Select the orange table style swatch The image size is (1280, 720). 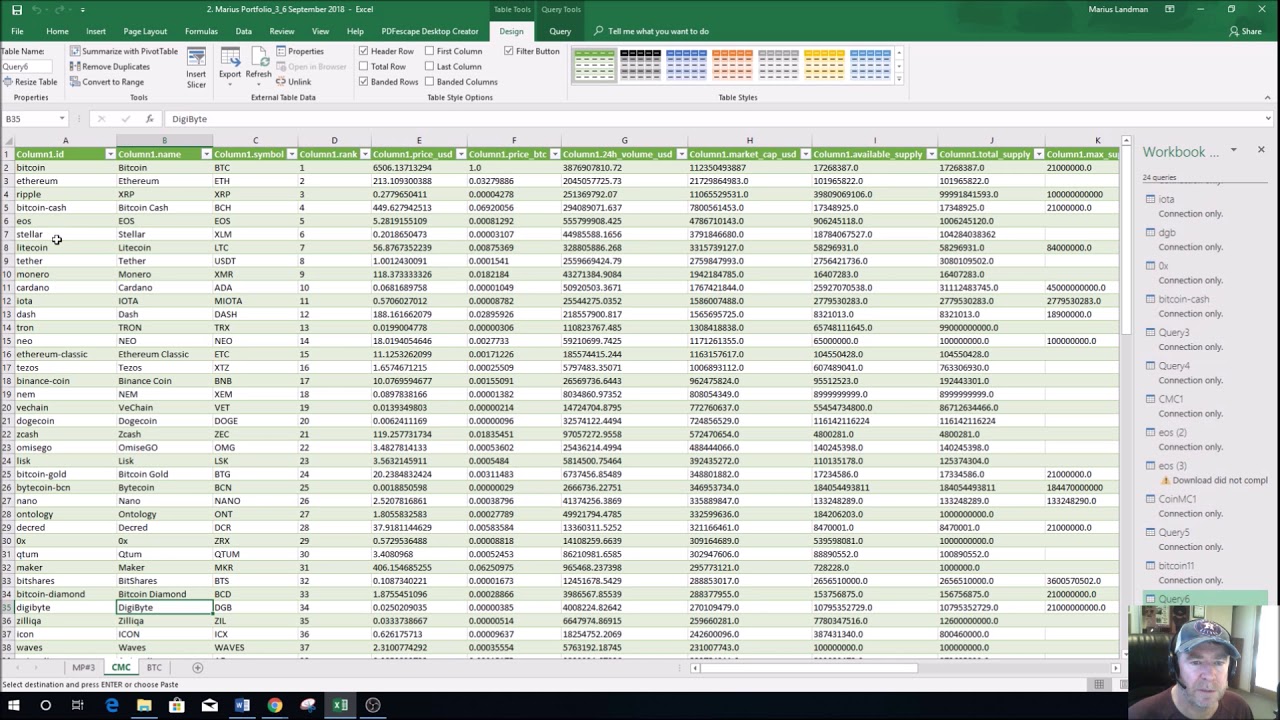(x=732, y=65)
